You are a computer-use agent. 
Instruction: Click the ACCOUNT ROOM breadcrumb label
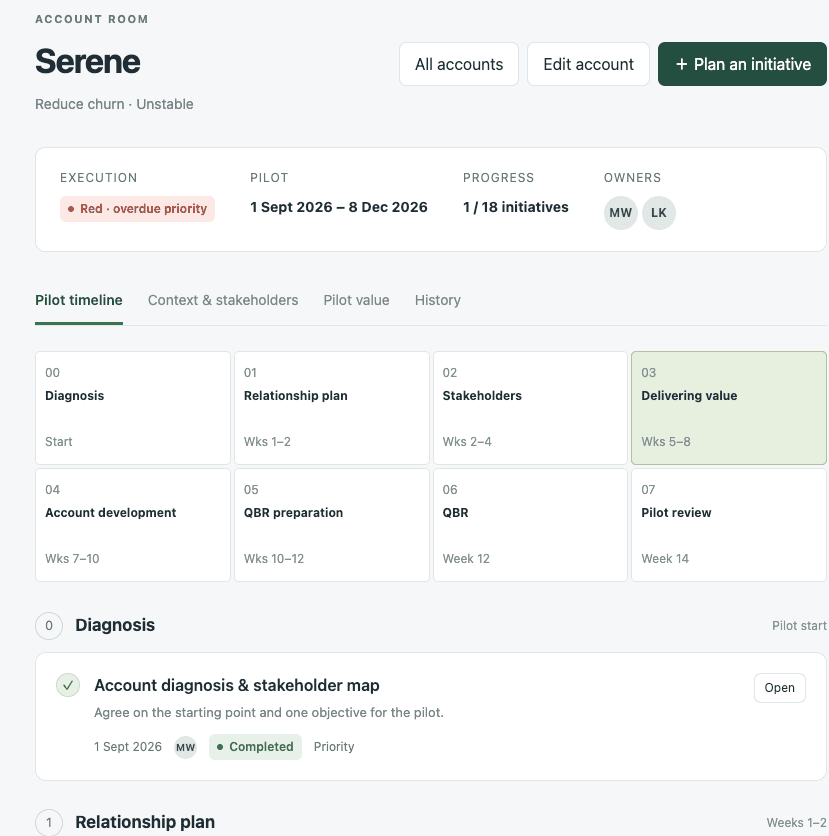(92, 19)
